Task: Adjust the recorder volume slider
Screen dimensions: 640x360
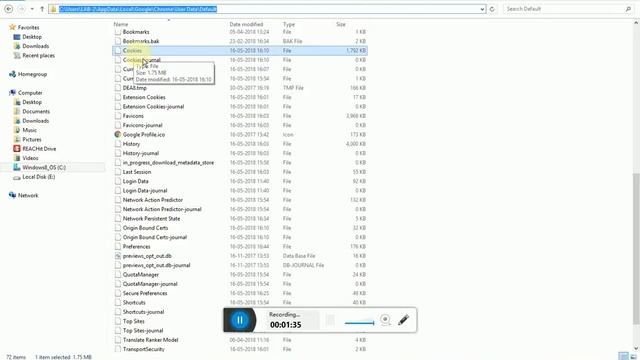Action: pyautogui.click(x=360, y=323)
